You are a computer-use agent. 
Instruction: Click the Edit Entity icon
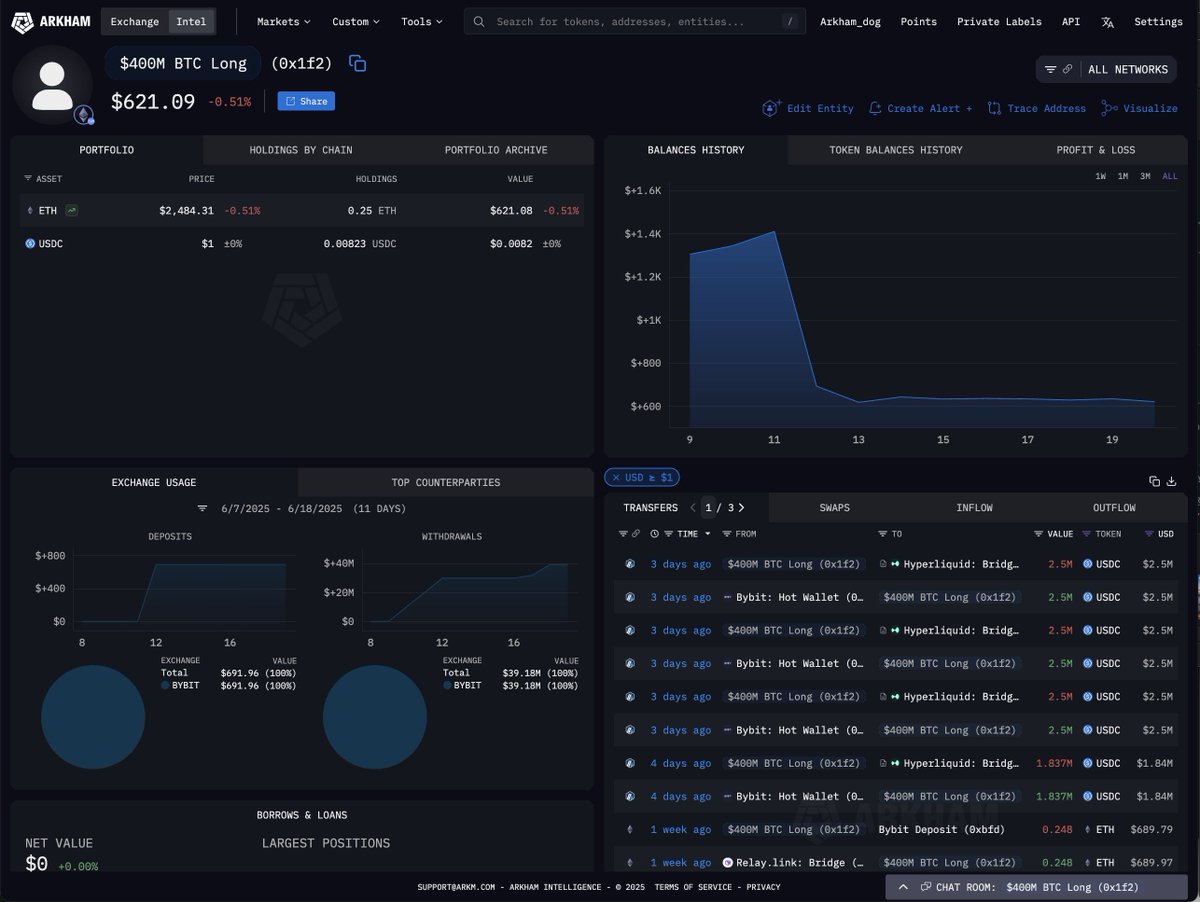[x=770, y=108]
